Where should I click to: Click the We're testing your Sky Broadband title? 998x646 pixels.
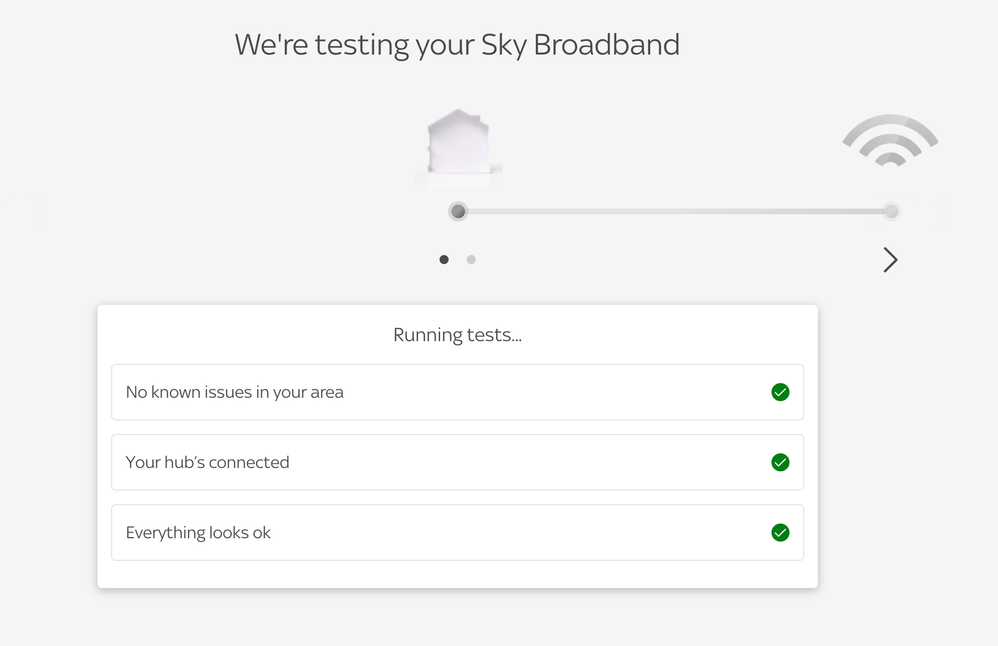tap(457, 45)
